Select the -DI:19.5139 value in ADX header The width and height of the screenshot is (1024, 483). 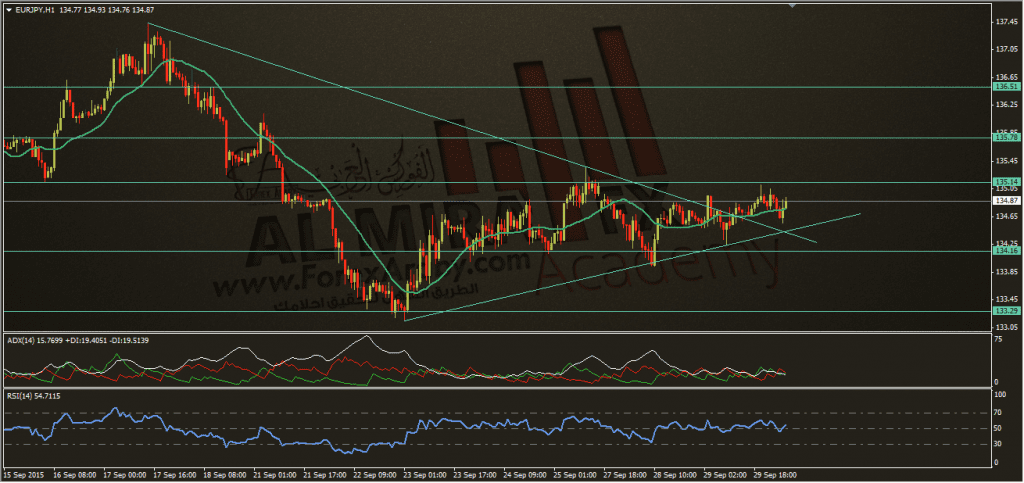[127, 341]
